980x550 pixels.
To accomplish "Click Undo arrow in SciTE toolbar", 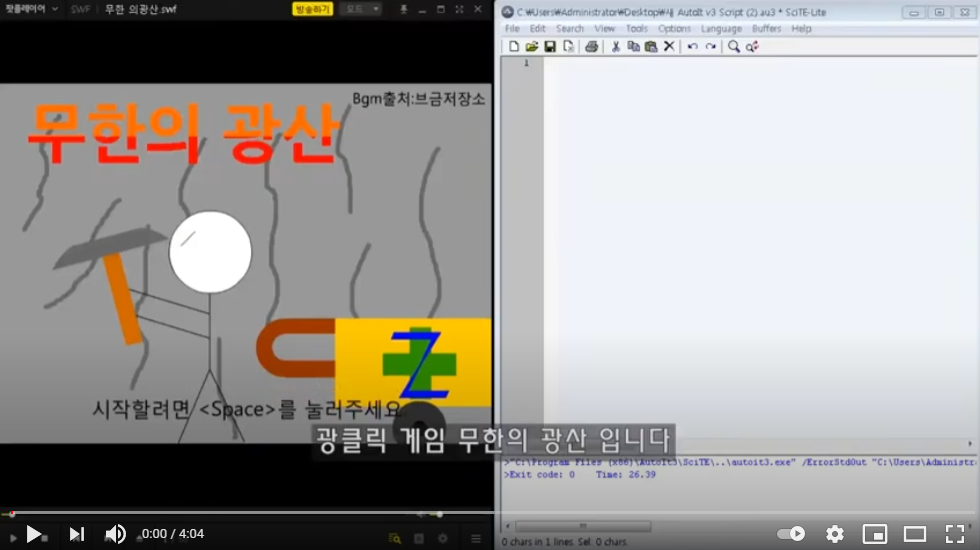I will 692,46.
